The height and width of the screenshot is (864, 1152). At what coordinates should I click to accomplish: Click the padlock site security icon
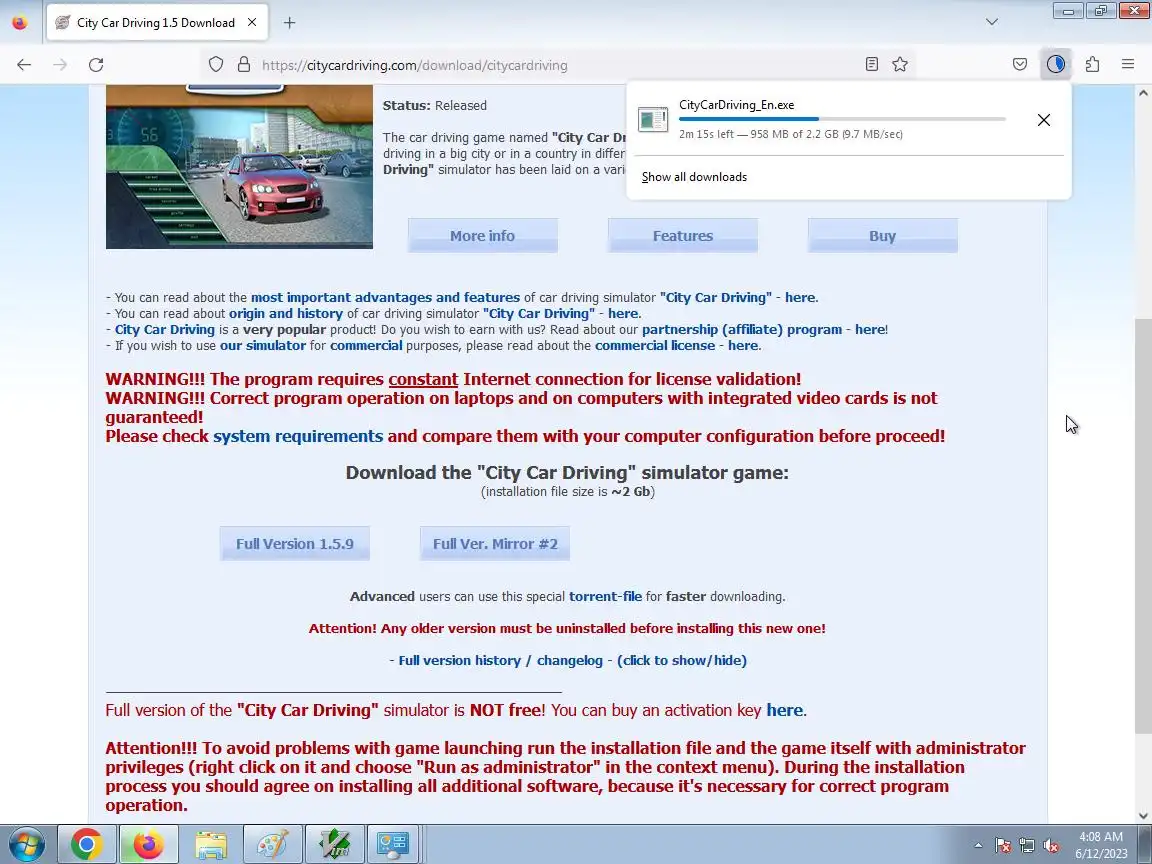(x=244, y=65)
